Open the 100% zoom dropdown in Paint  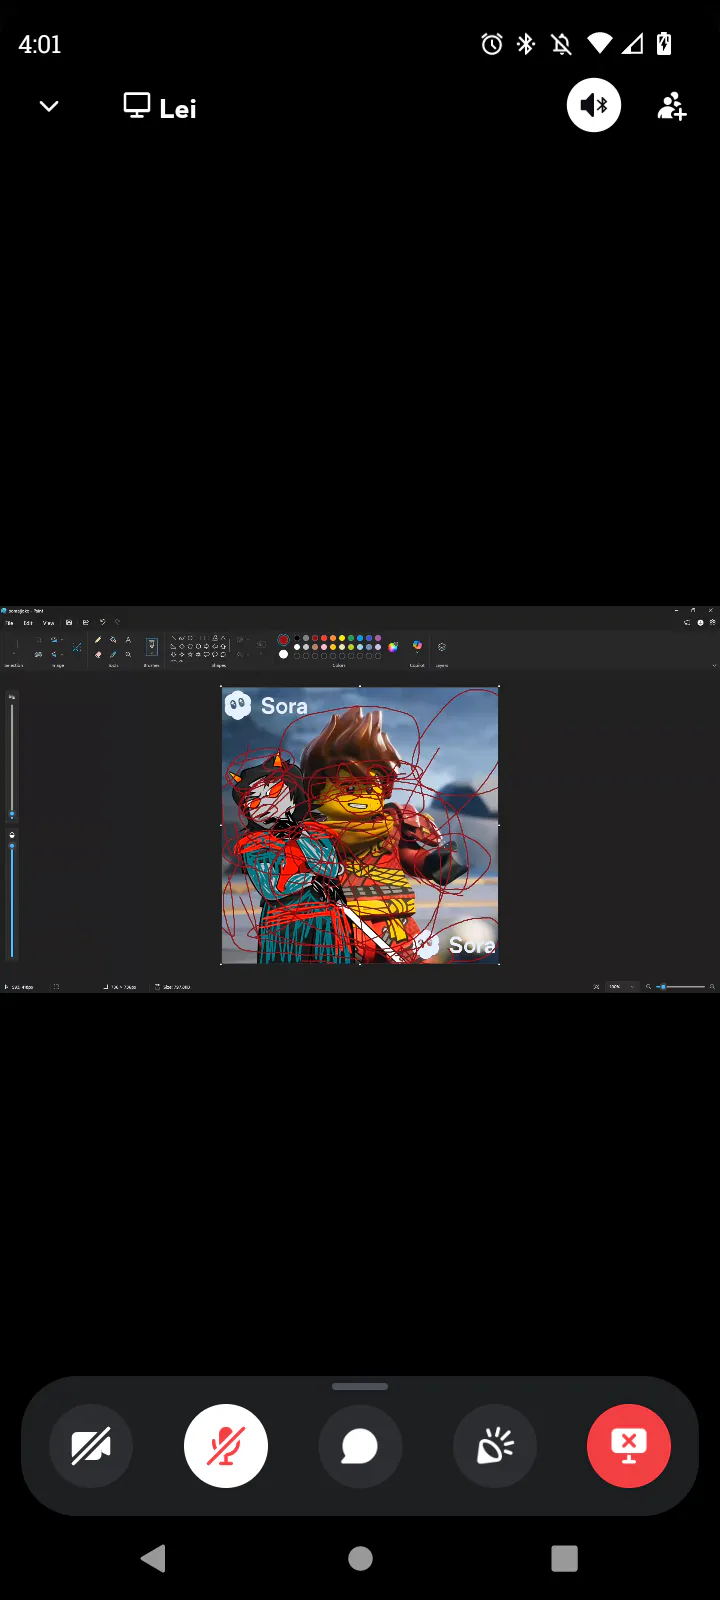tap(622, 987)
